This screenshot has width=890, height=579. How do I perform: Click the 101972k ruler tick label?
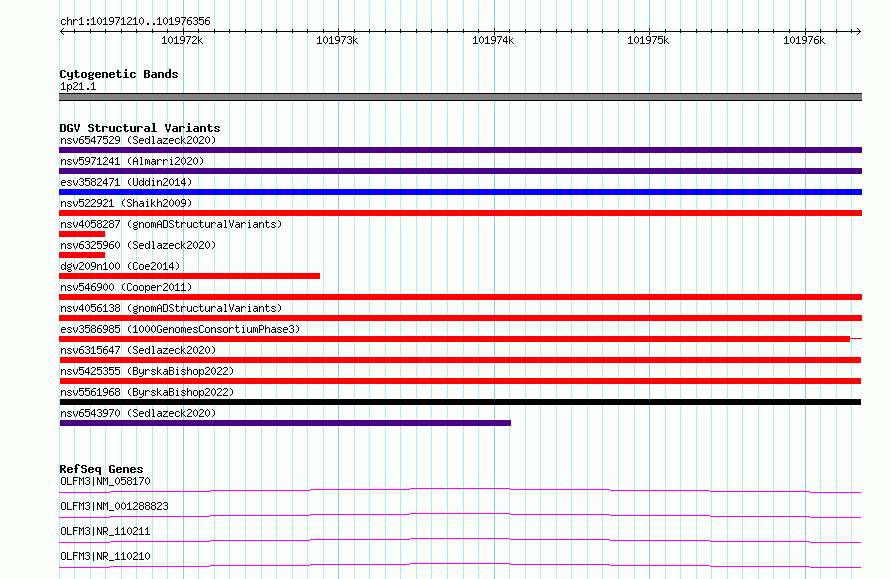pyautogui.click(x=182, y=40)
